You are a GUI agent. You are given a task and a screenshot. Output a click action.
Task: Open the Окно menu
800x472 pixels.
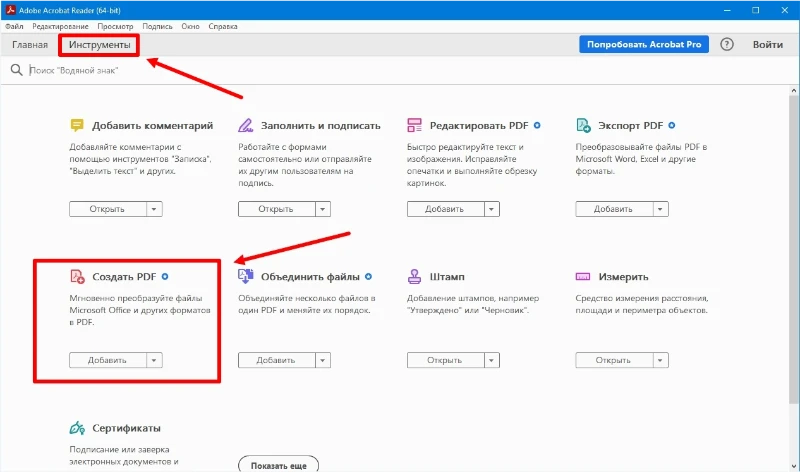pos(190,26)
